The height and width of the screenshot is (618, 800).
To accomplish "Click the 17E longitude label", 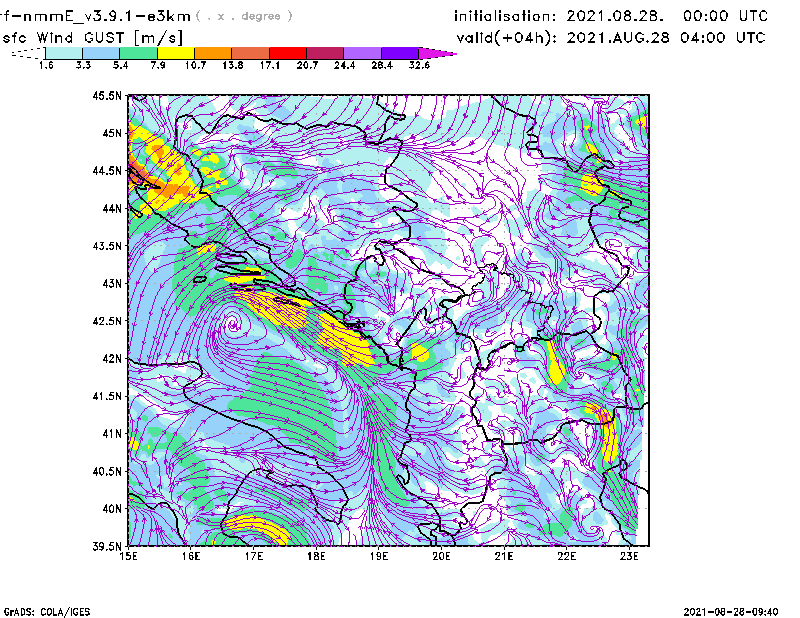I will 254,556.
